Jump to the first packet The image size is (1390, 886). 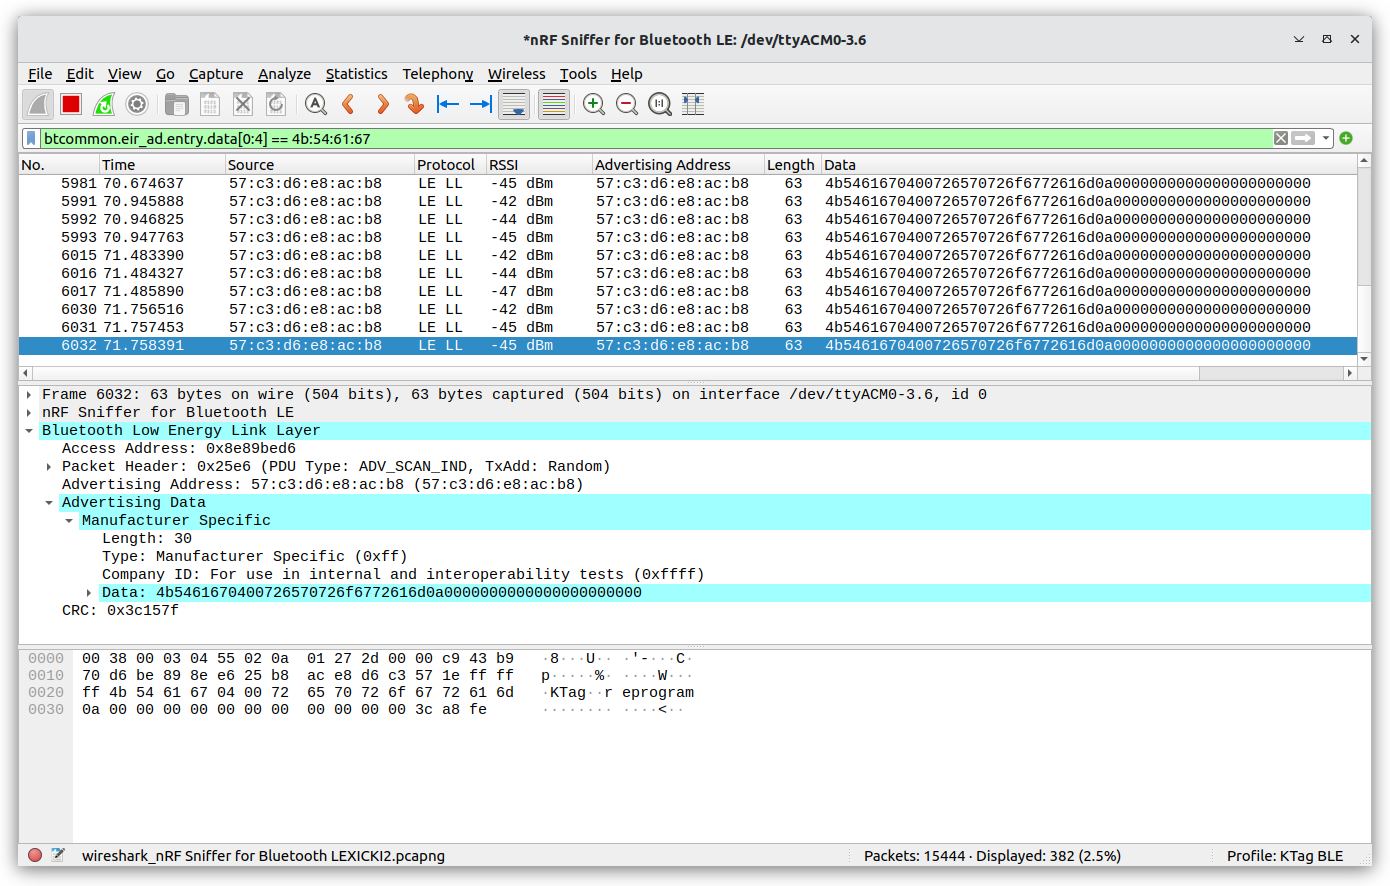point(448,104)
